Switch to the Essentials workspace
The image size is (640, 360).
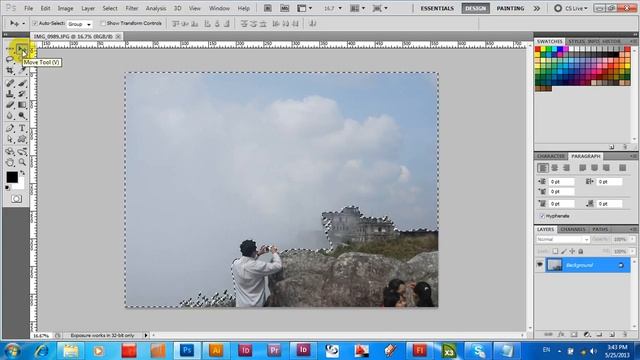coord(437,8)
